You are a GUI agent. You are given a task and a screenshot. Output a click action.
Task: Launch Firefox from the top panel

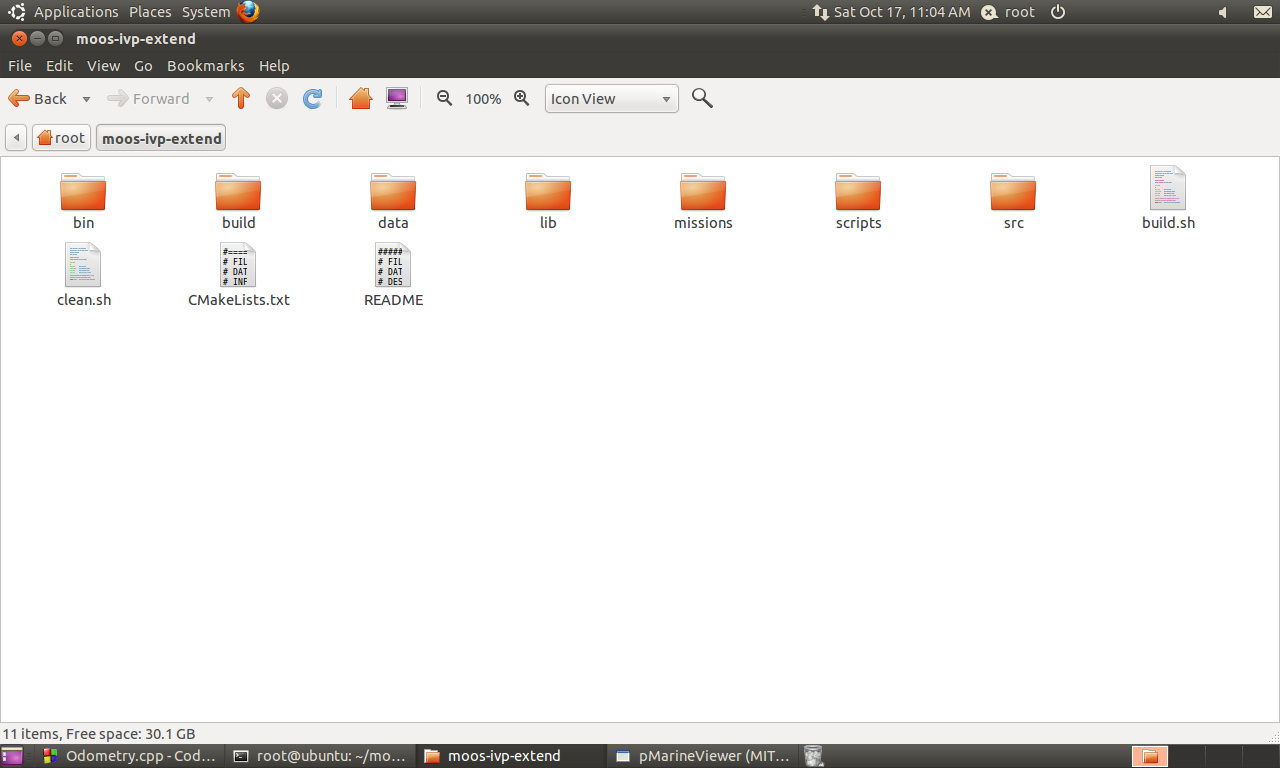click(248, 12)
